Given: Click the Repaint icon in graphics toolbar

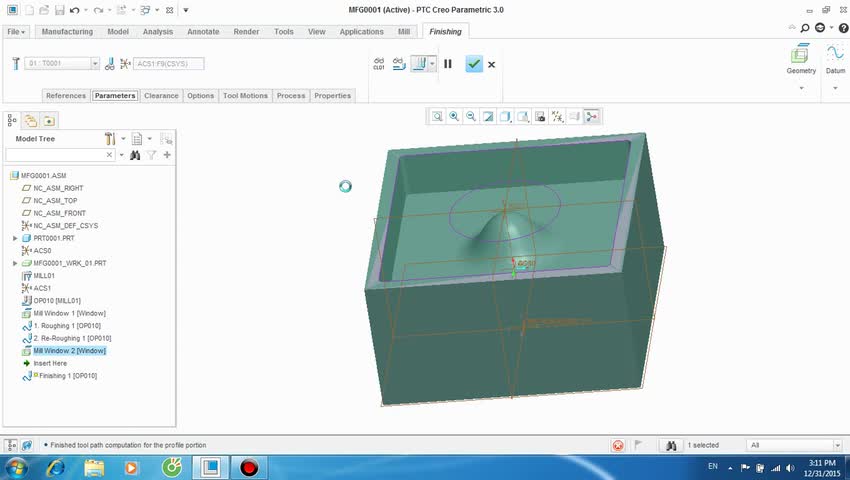Looking at the screenshot, I should point(488,116).
